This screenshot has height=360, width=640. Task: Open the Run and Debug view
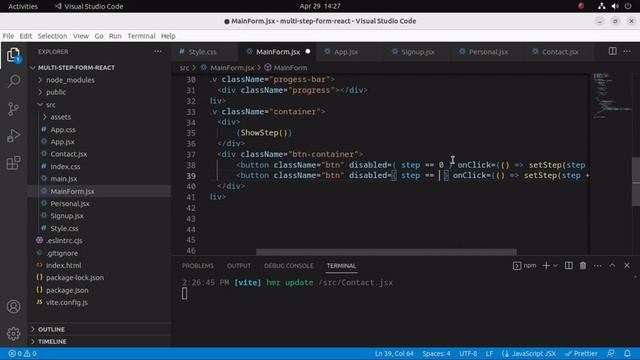(x=13, y=136)
